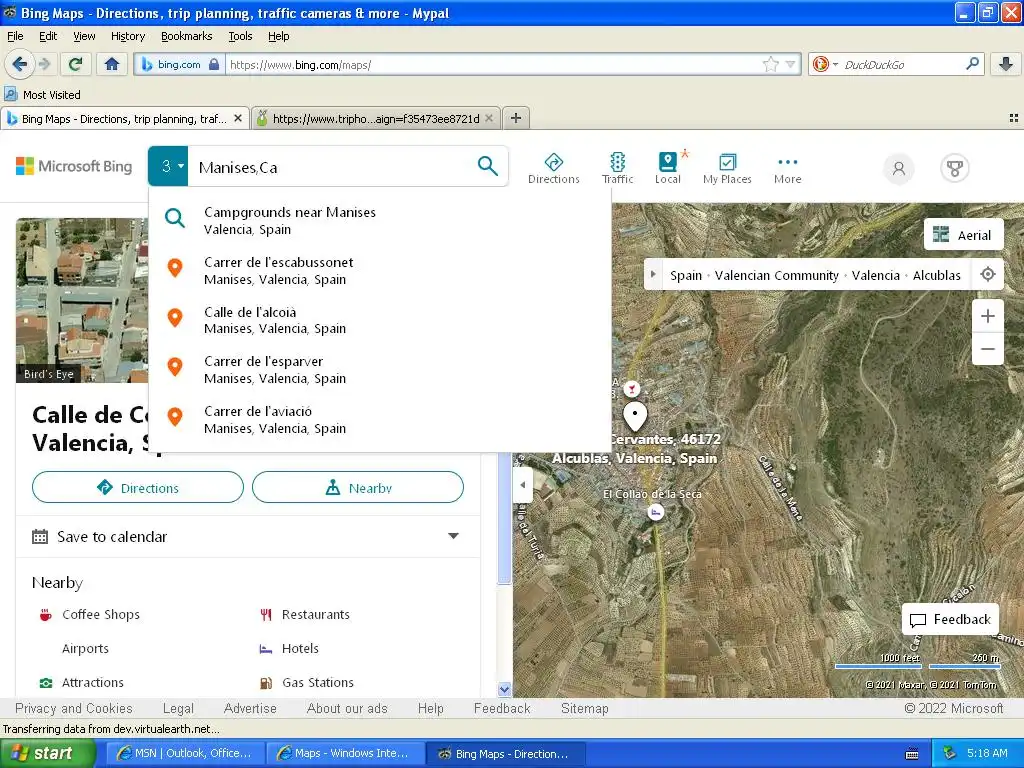The height and width of the screenshot is (768, 1024).
Task: Click the Microsoft Bing logo
Action: (x=74, y=167)
